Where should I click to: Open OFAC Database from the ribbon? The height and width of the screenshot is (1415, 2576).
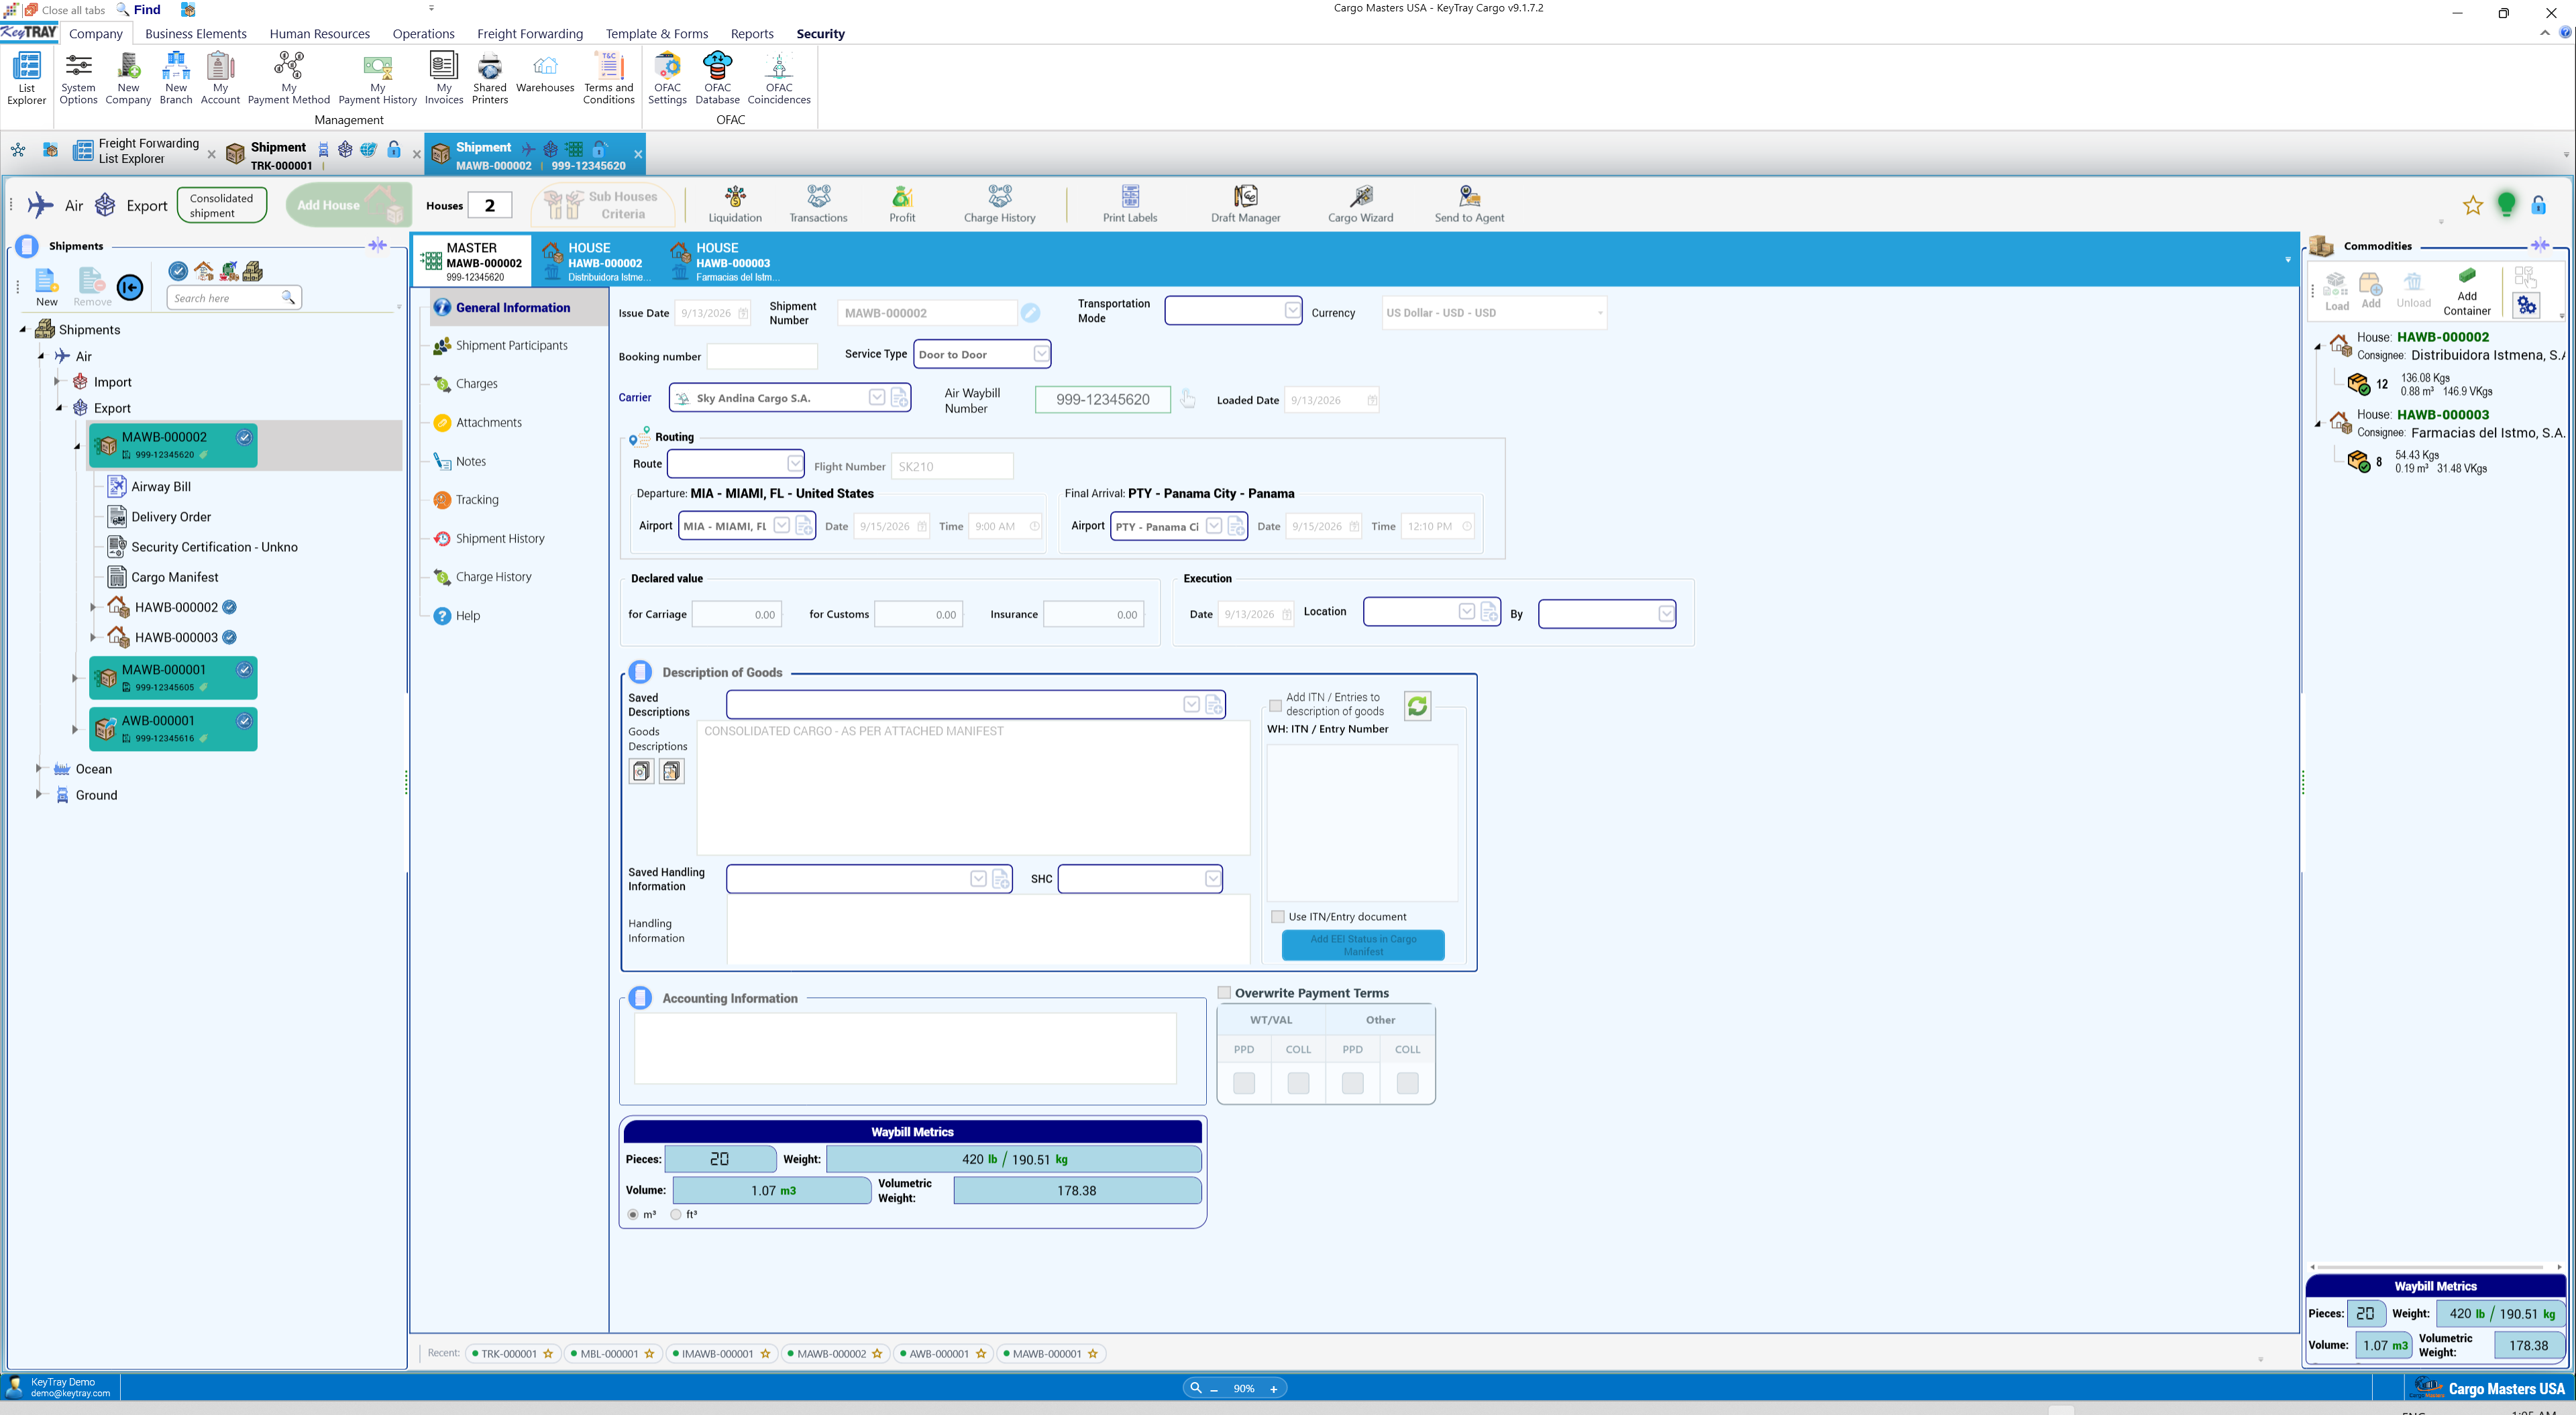[x=717, y=78]
